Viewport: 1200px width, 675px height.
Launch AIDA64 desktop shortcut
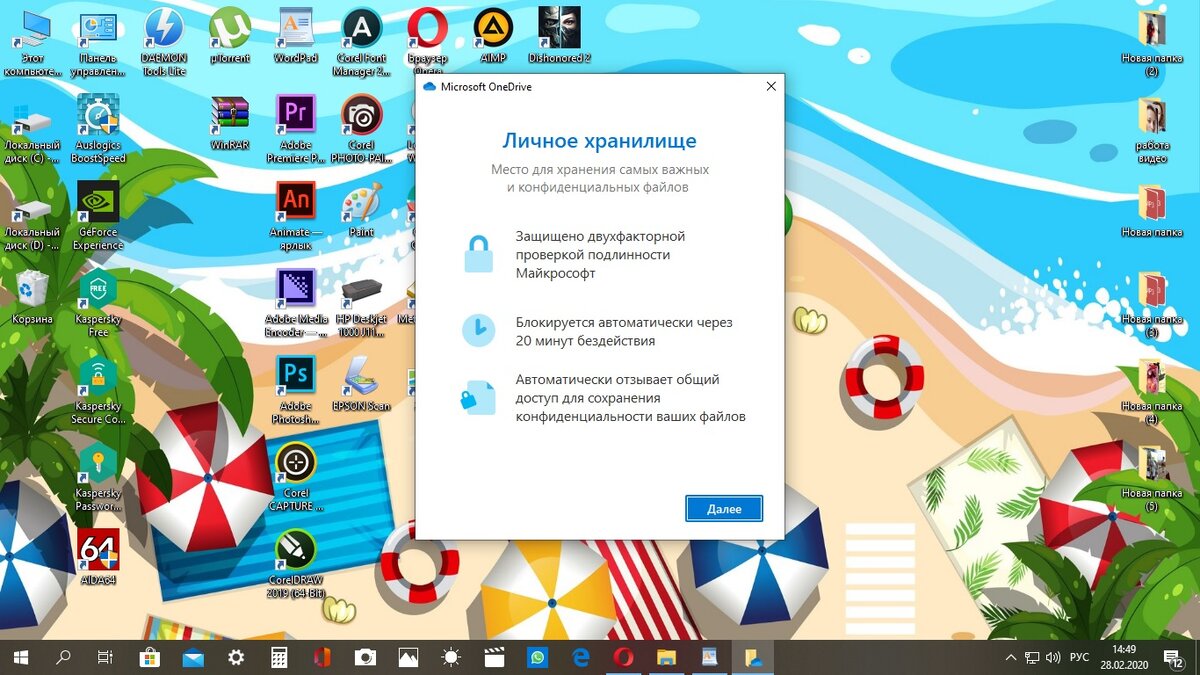(98, 557)
